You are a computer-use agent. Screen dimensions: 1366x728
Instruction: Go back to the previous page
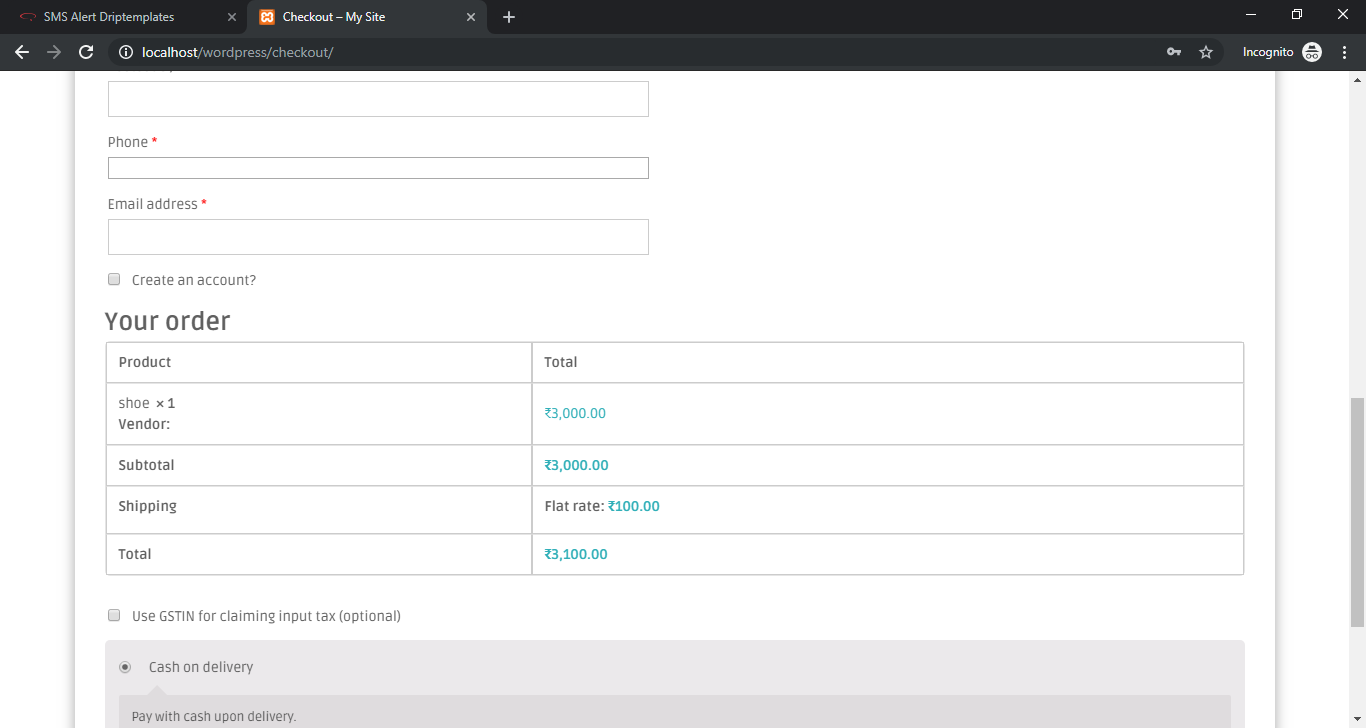point(22,52)
